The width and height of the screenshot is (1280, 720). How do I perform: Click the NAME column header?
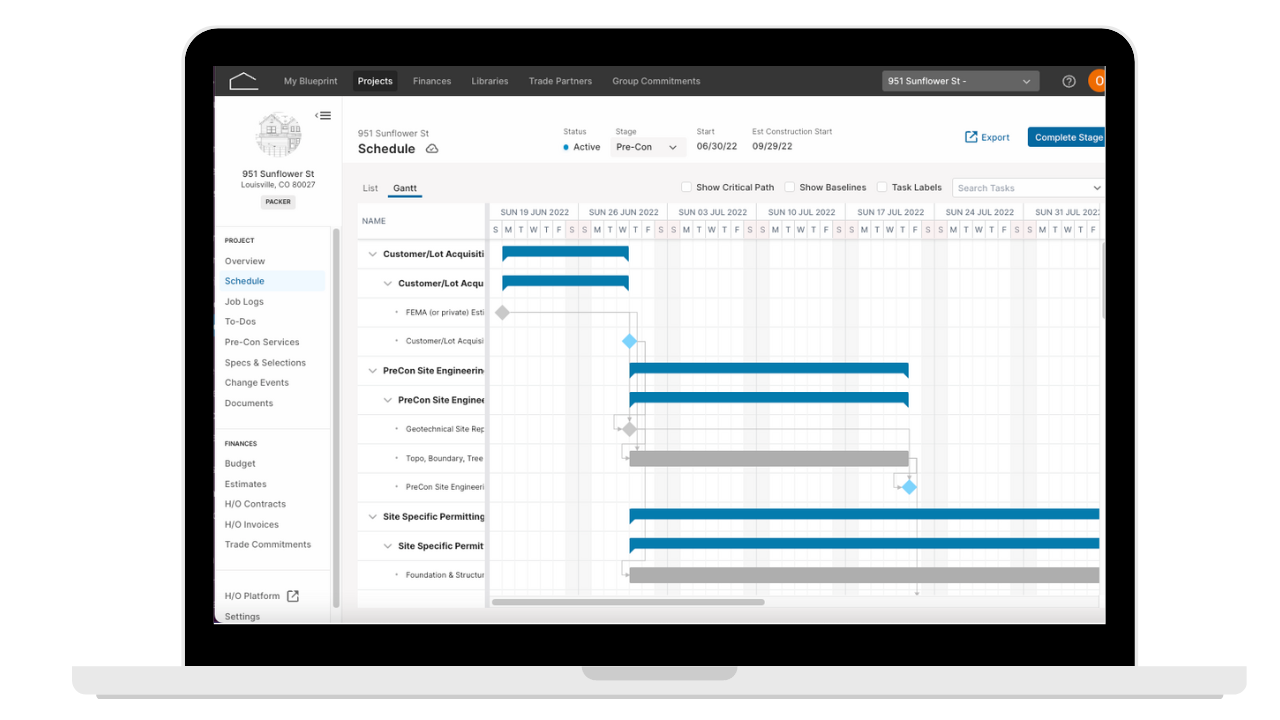click(x=374, y=221)
